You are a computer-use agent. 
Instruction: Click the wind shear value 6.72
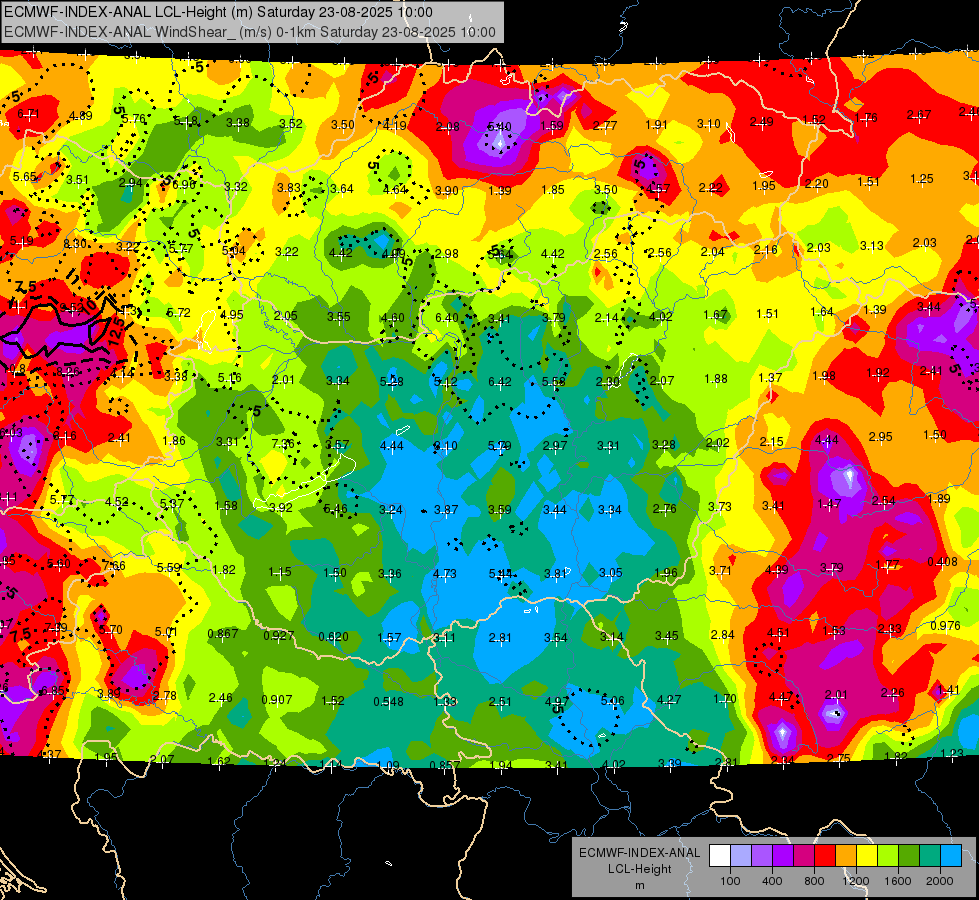pyautogui.click(x=179, y=312)
